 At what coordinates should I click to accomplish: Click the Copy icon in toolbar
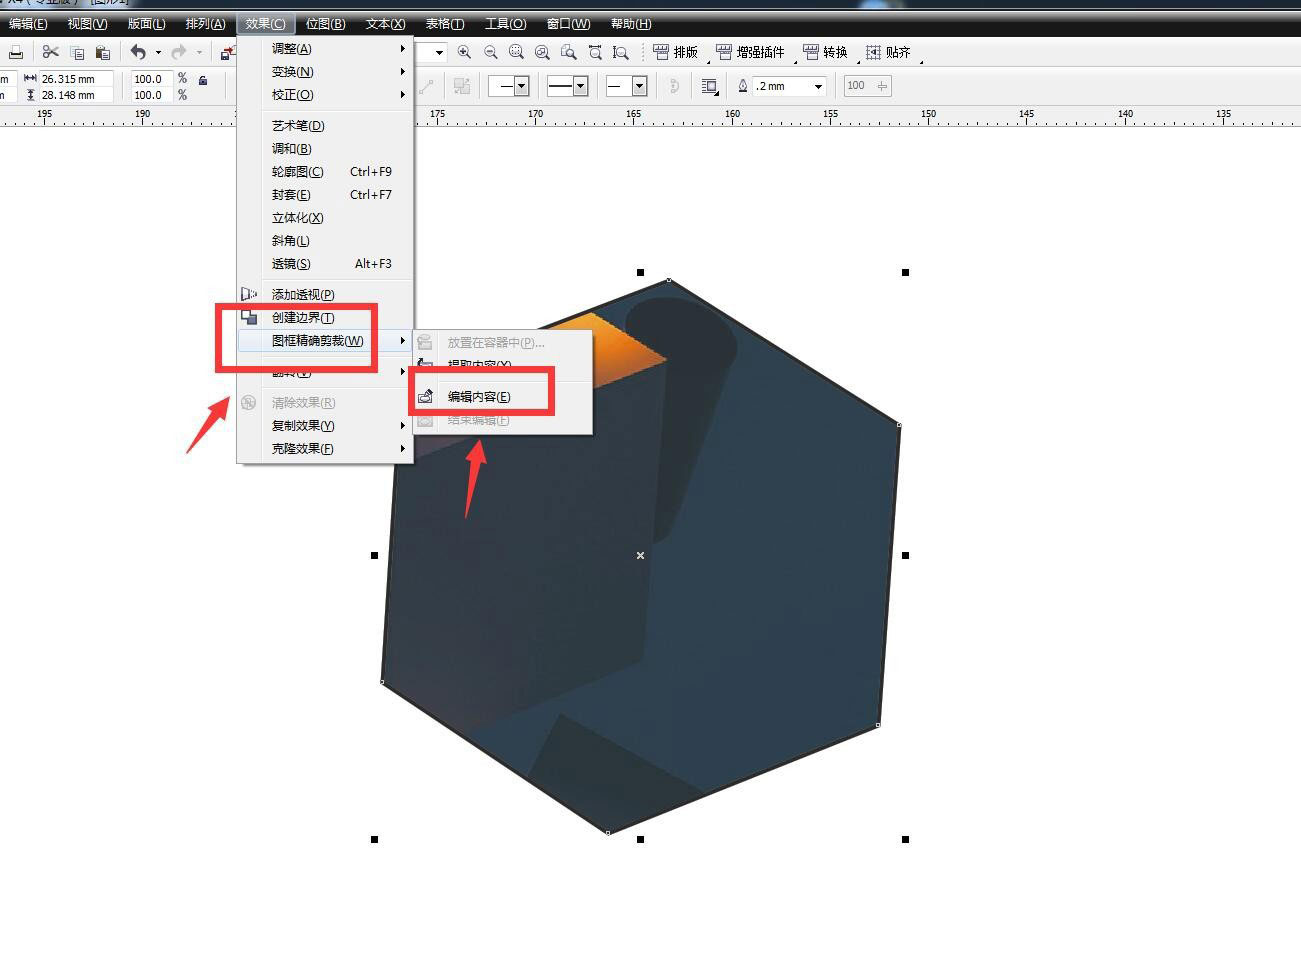(x=77, y=52)
